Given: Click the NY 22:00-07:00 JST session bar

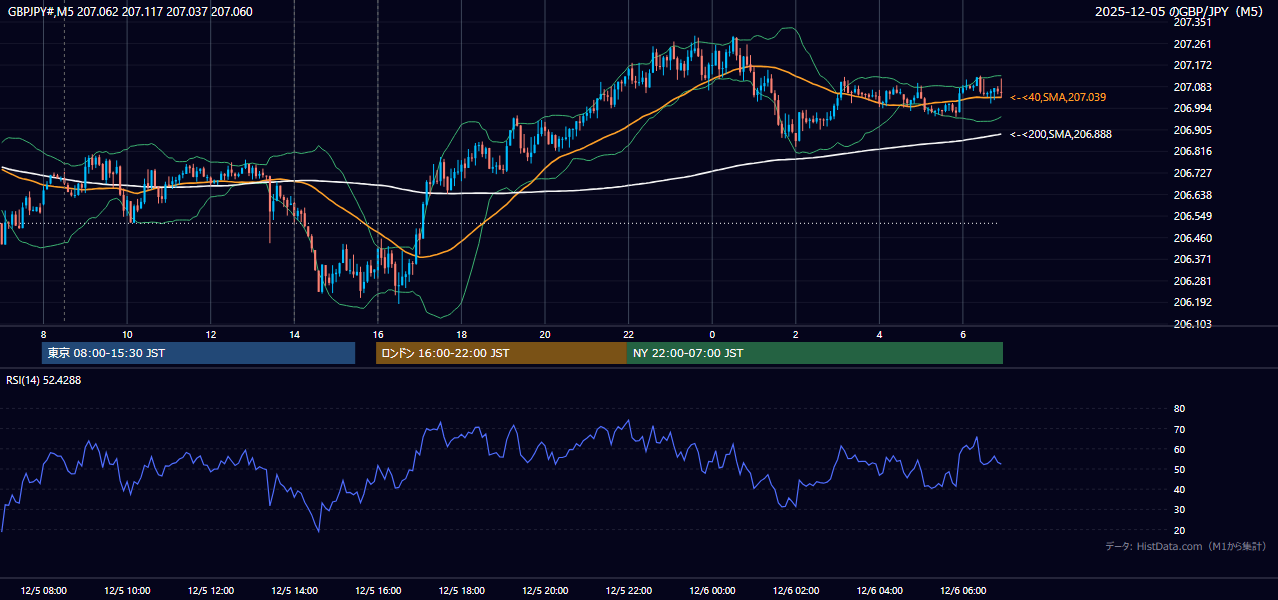Looking at the screenshot, I should tap(815, 353).
